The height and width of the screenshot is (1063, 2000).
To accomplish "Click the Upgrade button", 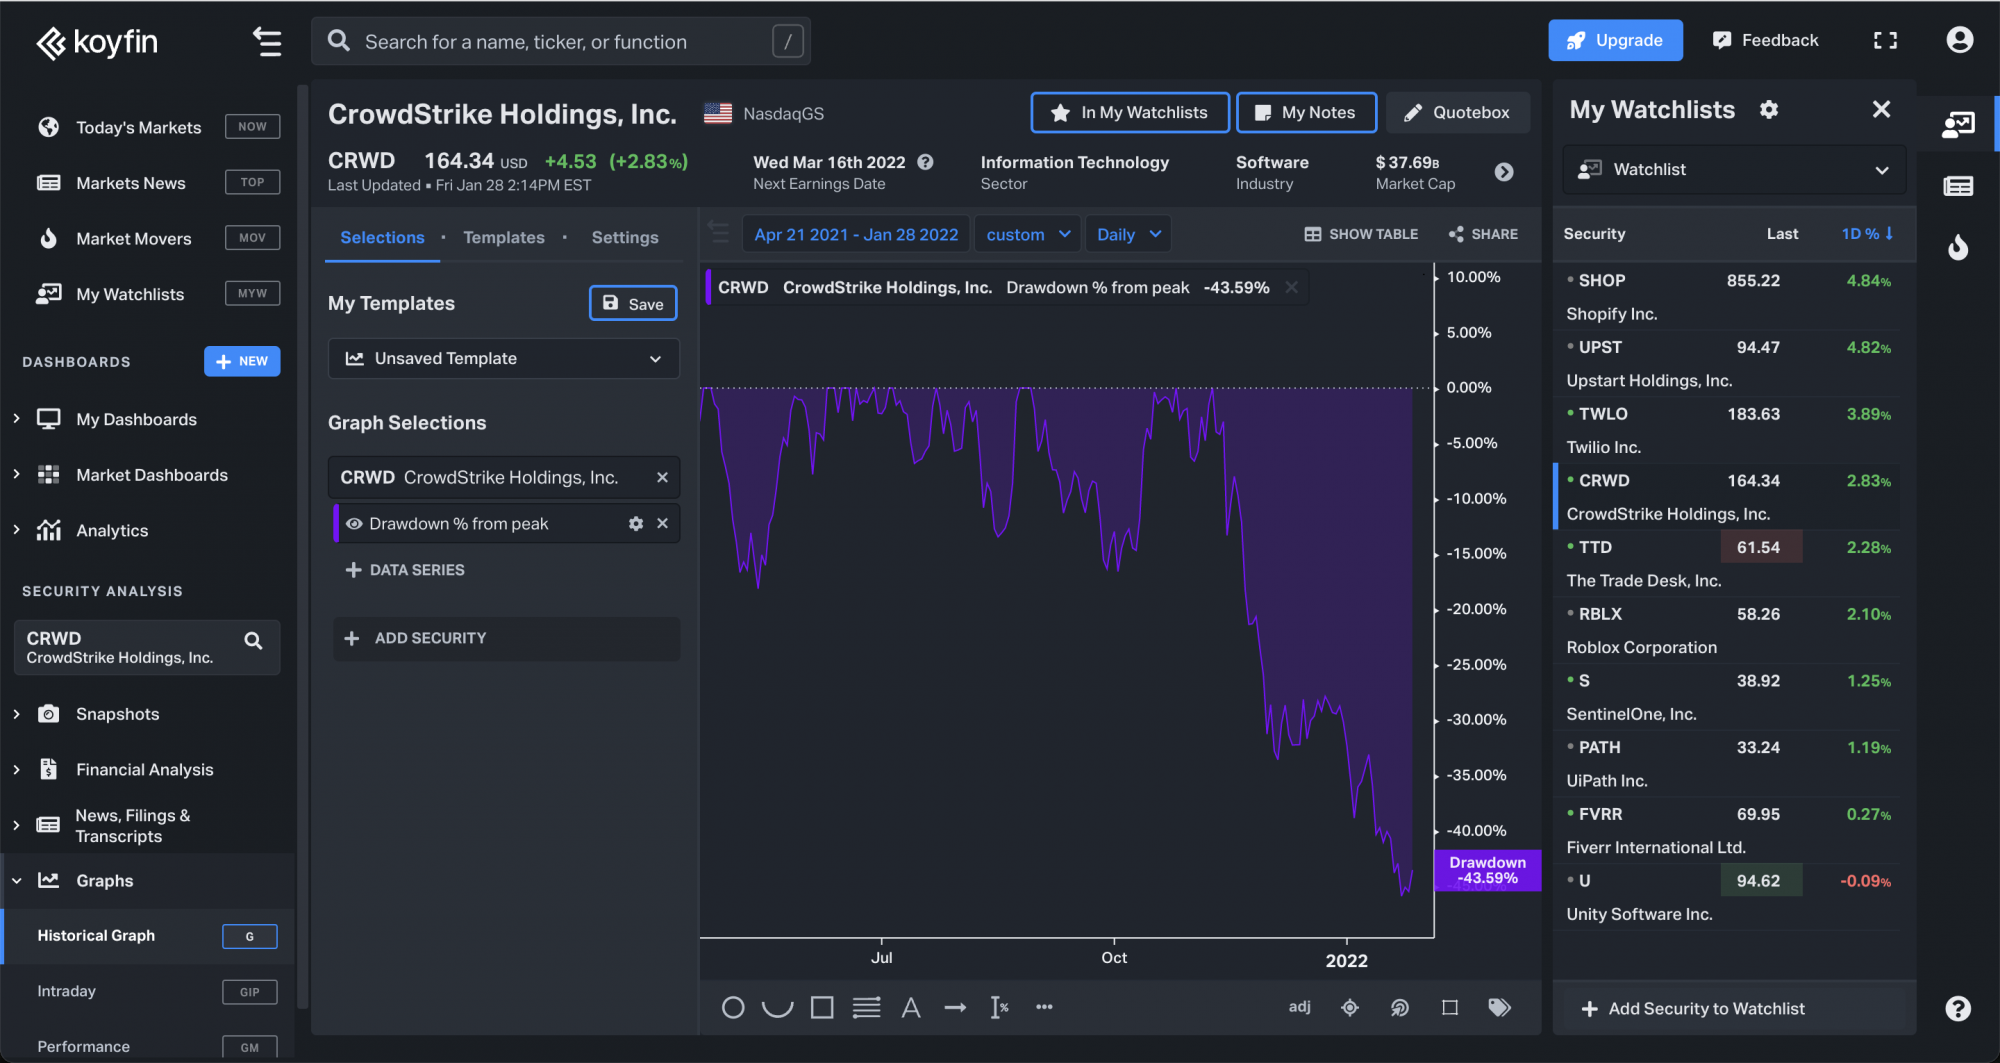I will tap(1615, 41).
